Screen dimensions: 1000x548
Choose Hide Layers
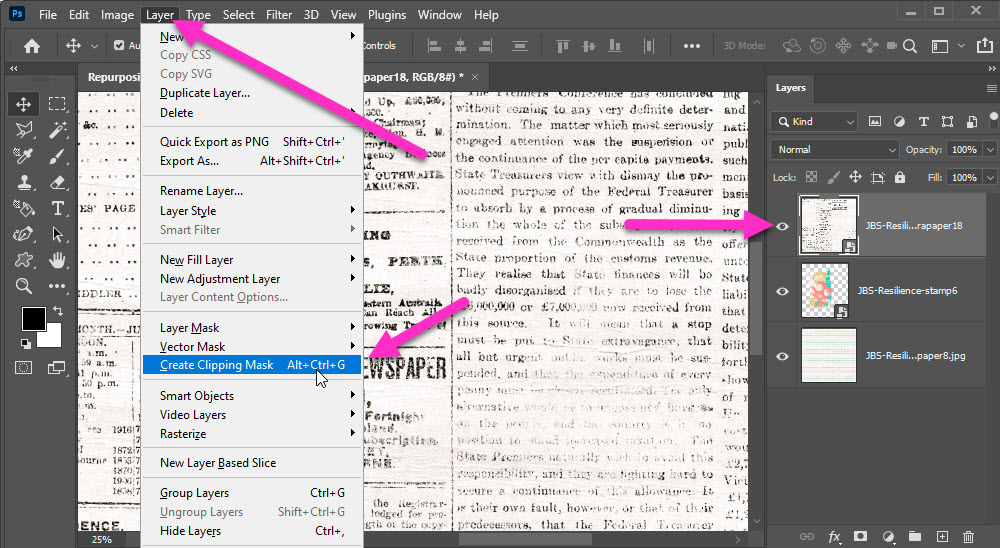(x=253, y=531)
